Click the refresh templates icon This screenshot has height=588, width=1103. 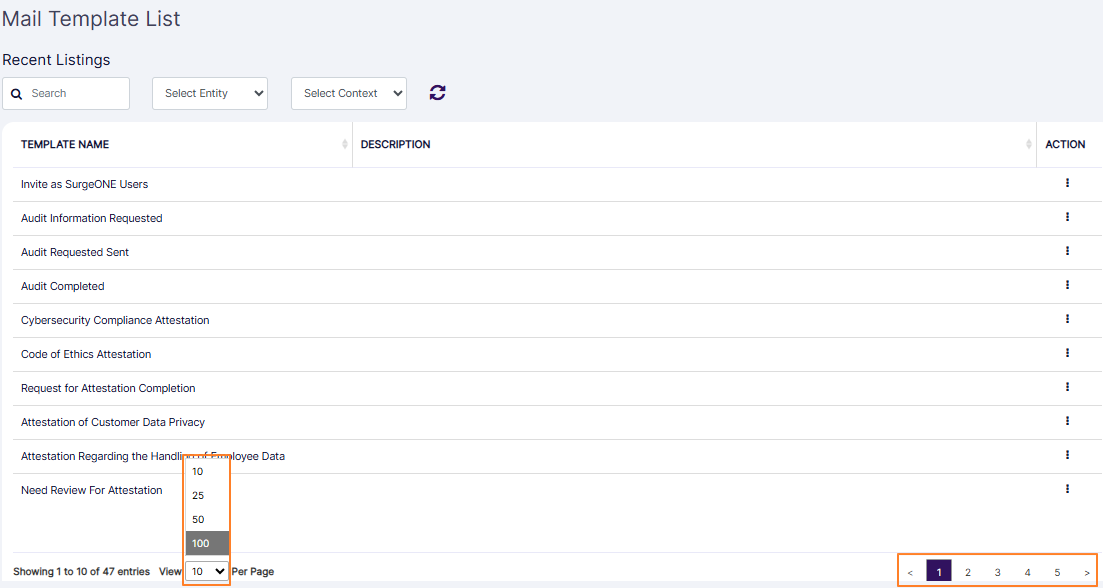tap(437, 92)
